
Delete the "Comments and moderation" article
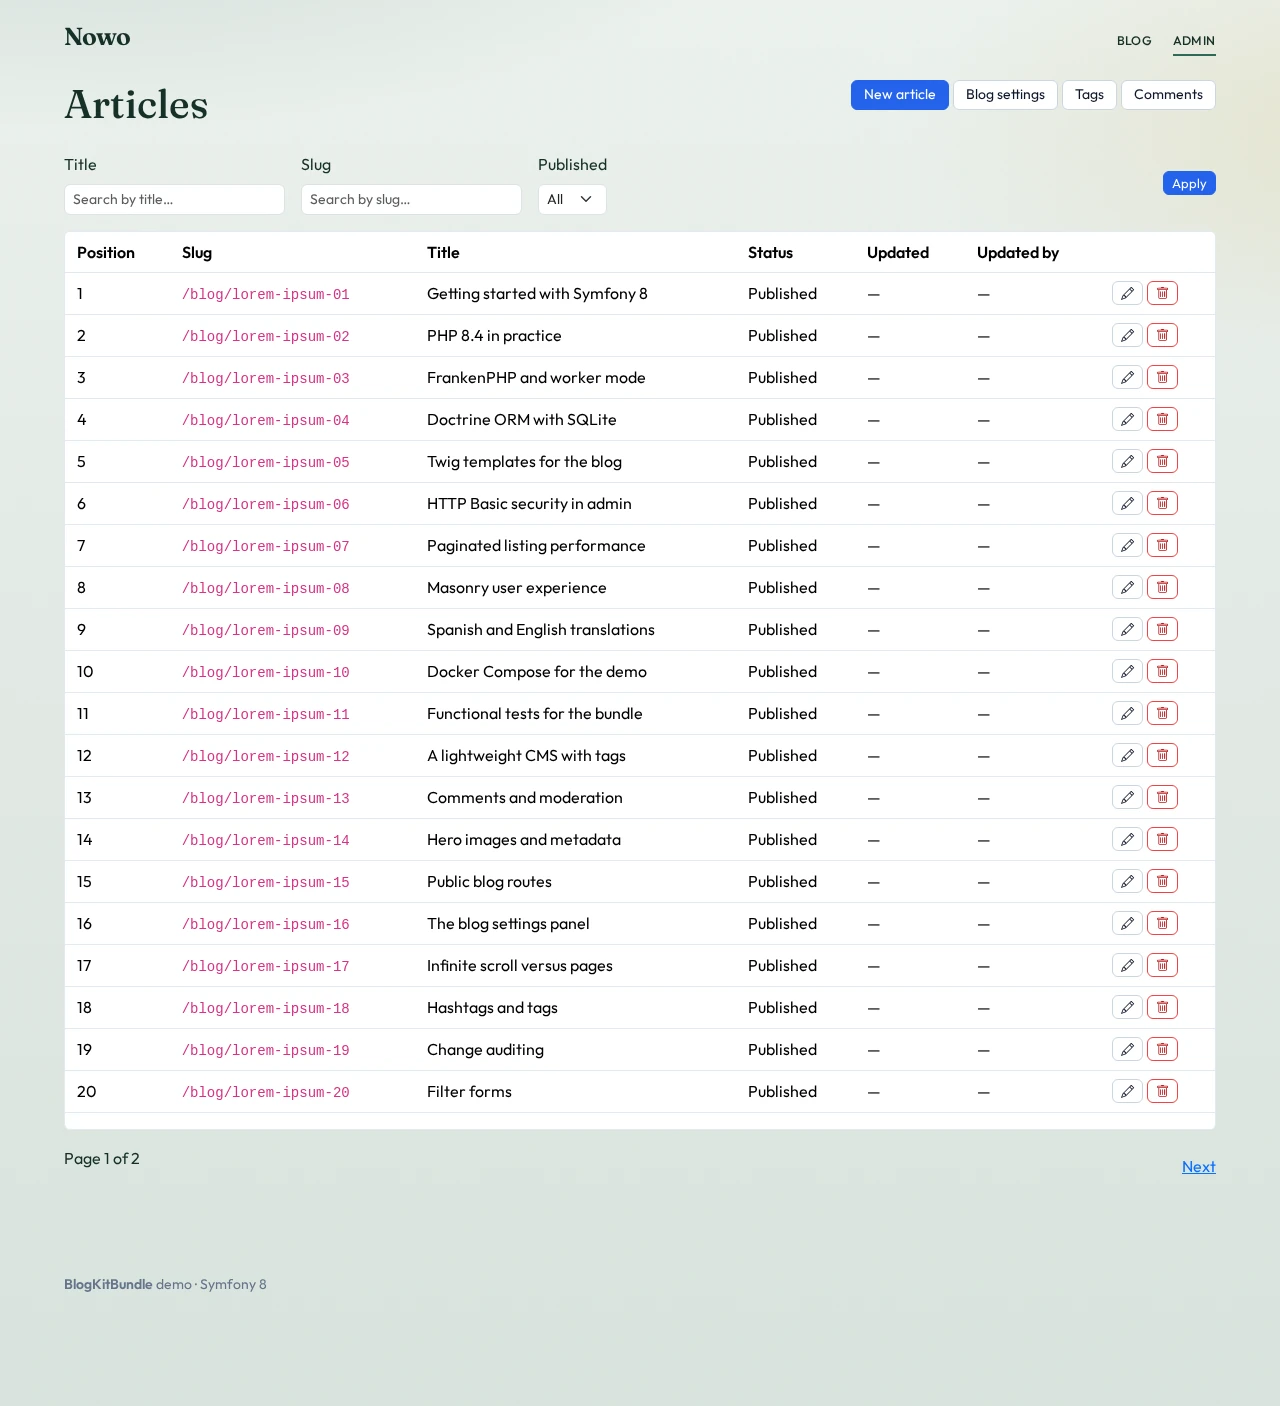pyautogui.click(x=1162, y=797)
